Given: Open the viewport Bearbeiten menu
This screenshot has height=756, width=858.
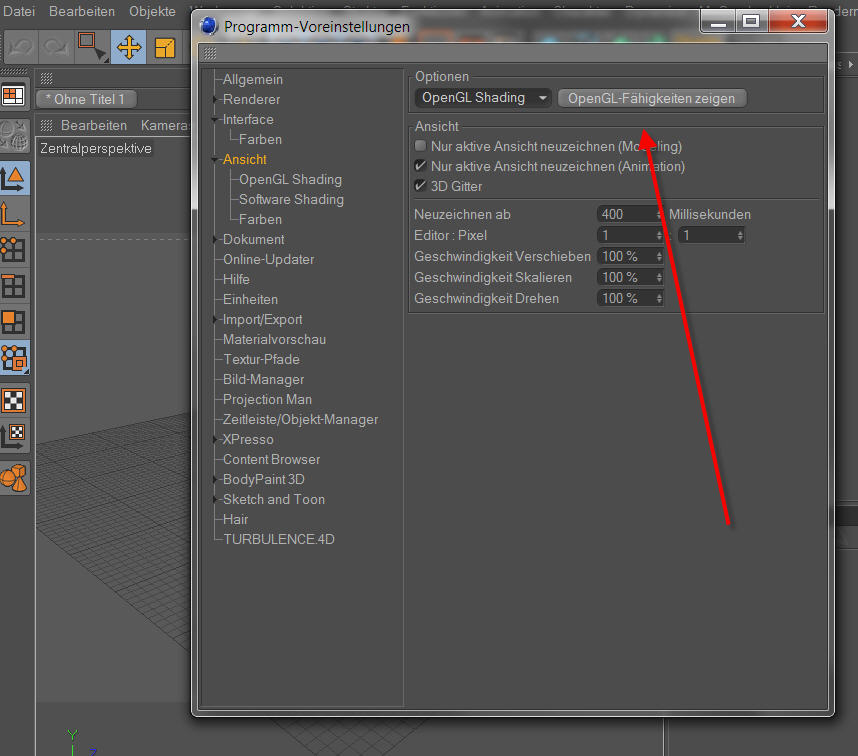Looking at the screenshot, I should point(94,125).
